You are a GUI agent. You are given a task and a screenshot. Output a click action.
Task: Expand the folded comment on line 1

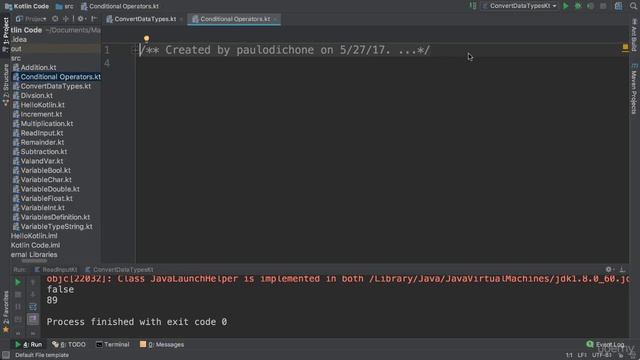[x=135, y=50]
